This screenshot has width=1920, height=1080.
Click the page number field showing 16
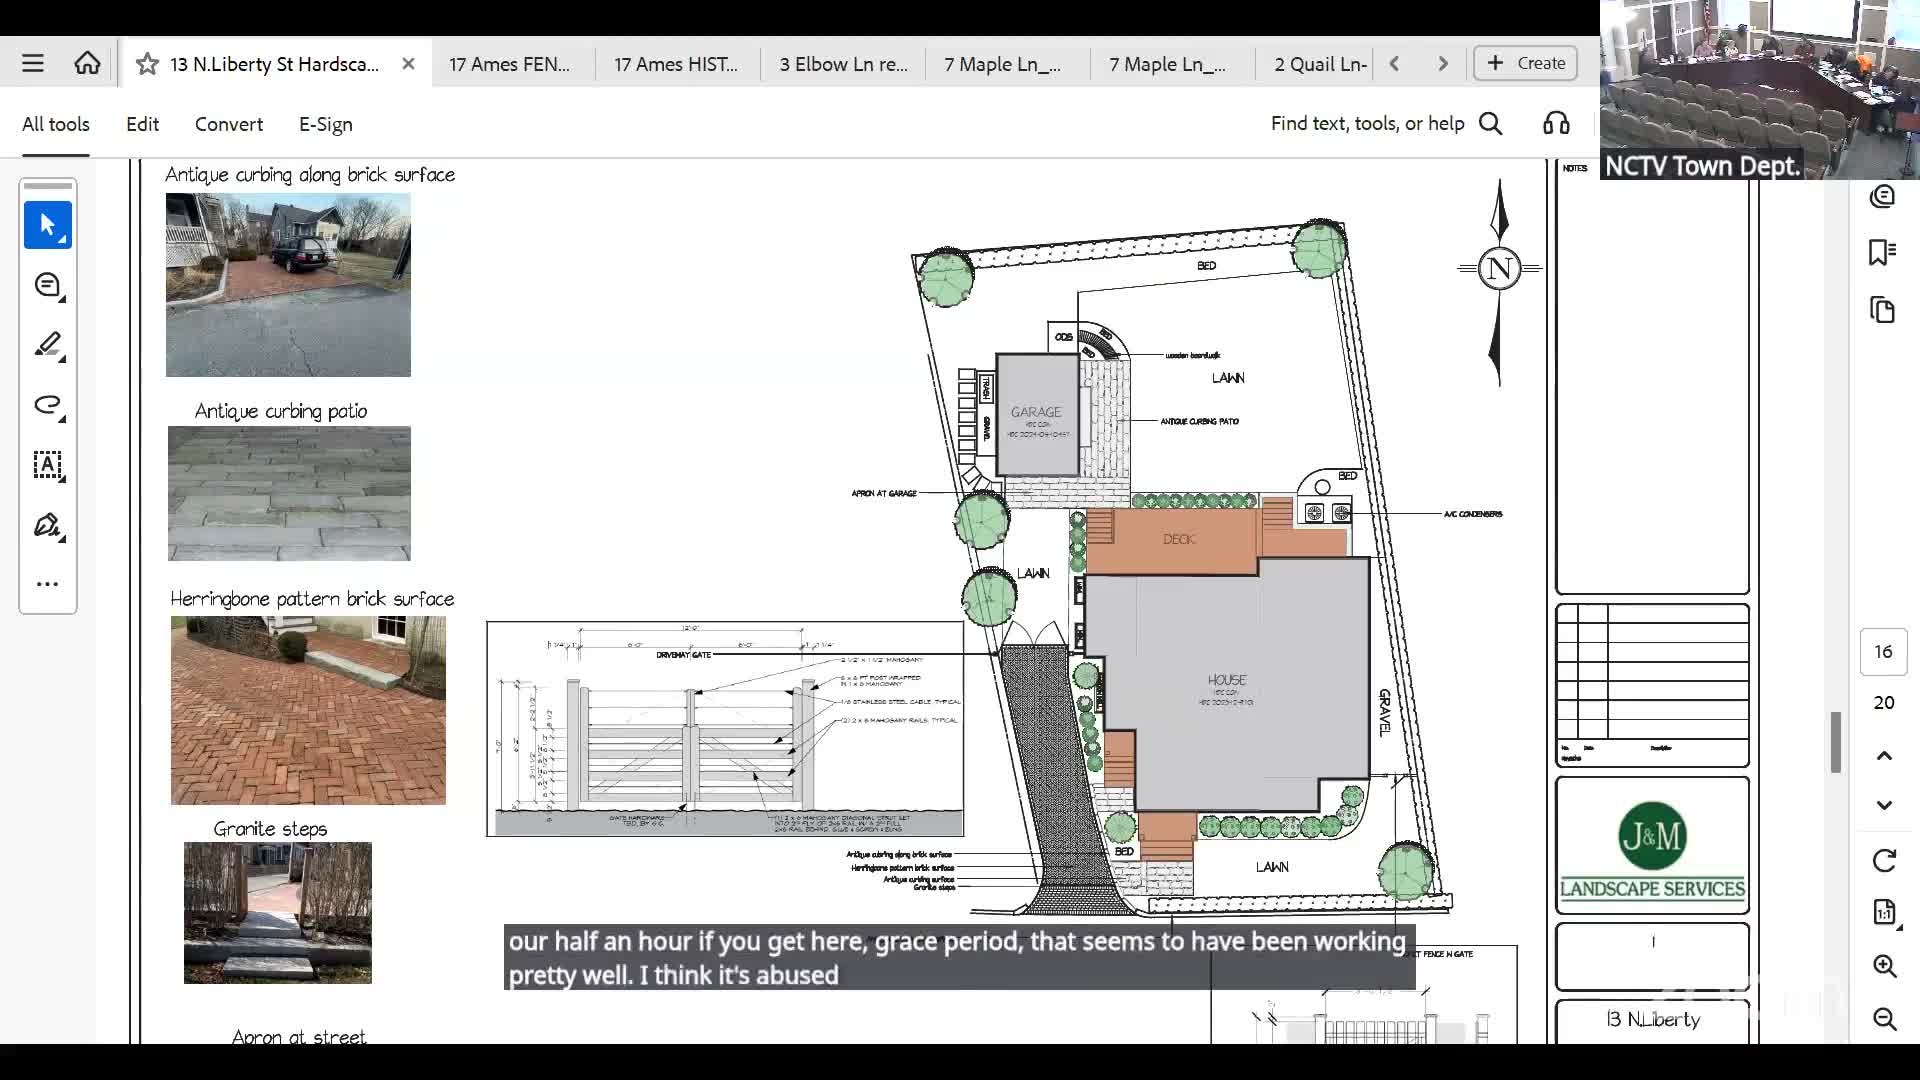1883,651
